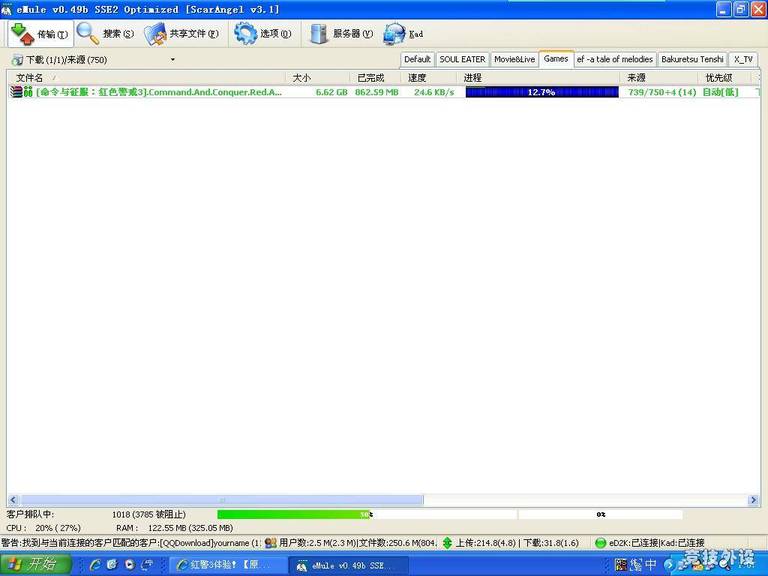Sort list by the 文件名 column header
The image size is (768, 576).
(30, 78)
